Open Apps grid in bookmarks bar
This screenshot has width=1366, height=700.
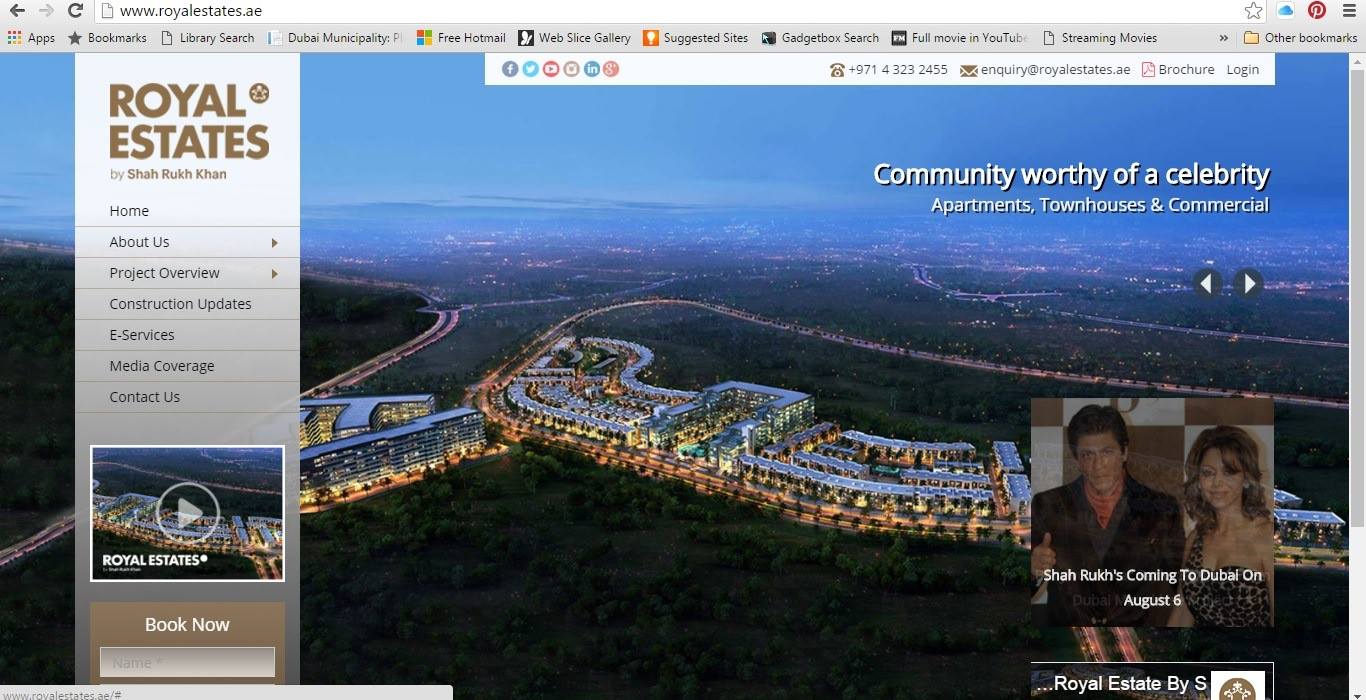pos(31,38)
